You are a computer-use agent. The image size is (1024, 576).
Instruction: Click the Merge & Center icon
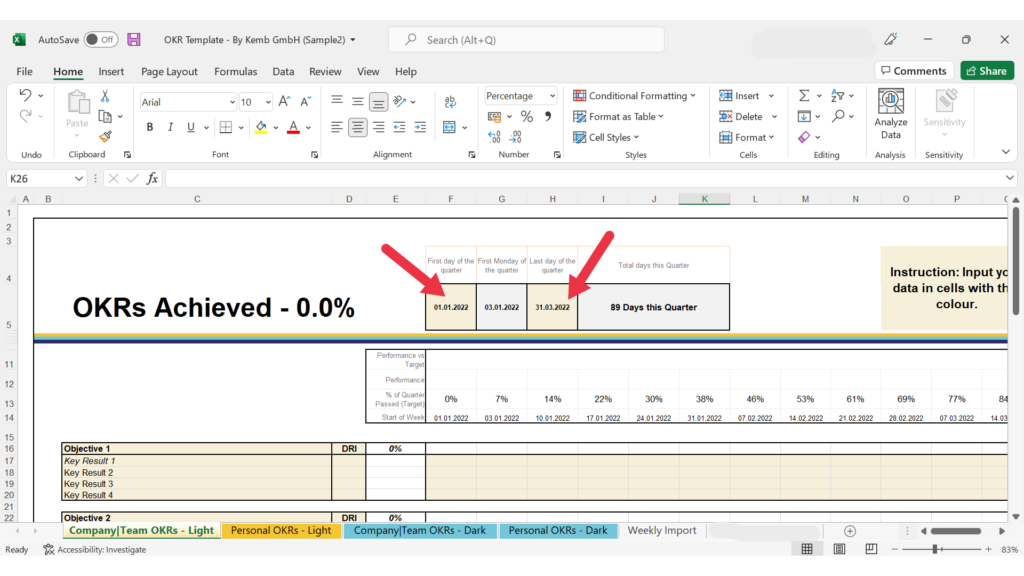(x=449, y=127)
